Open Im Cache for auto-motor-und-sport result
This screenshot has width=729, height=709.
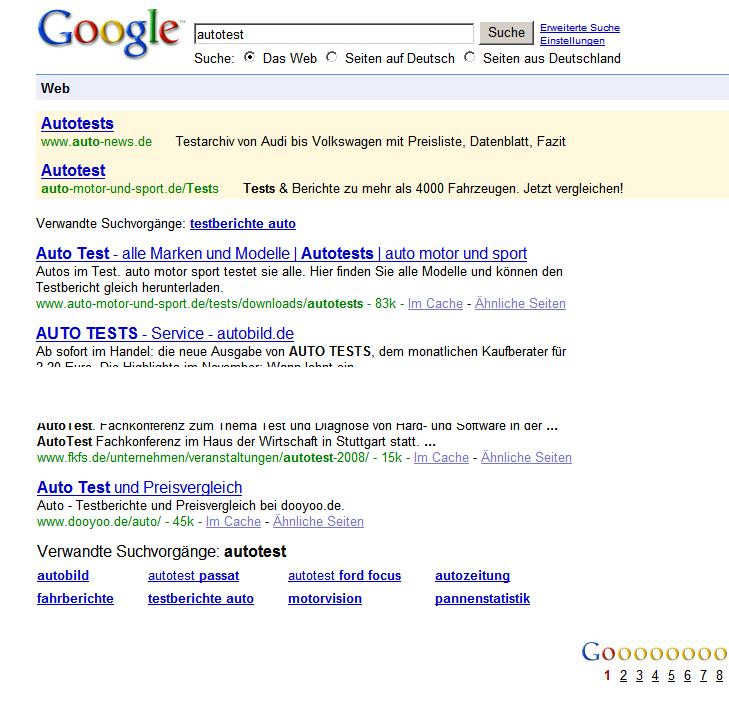[435, 304]
